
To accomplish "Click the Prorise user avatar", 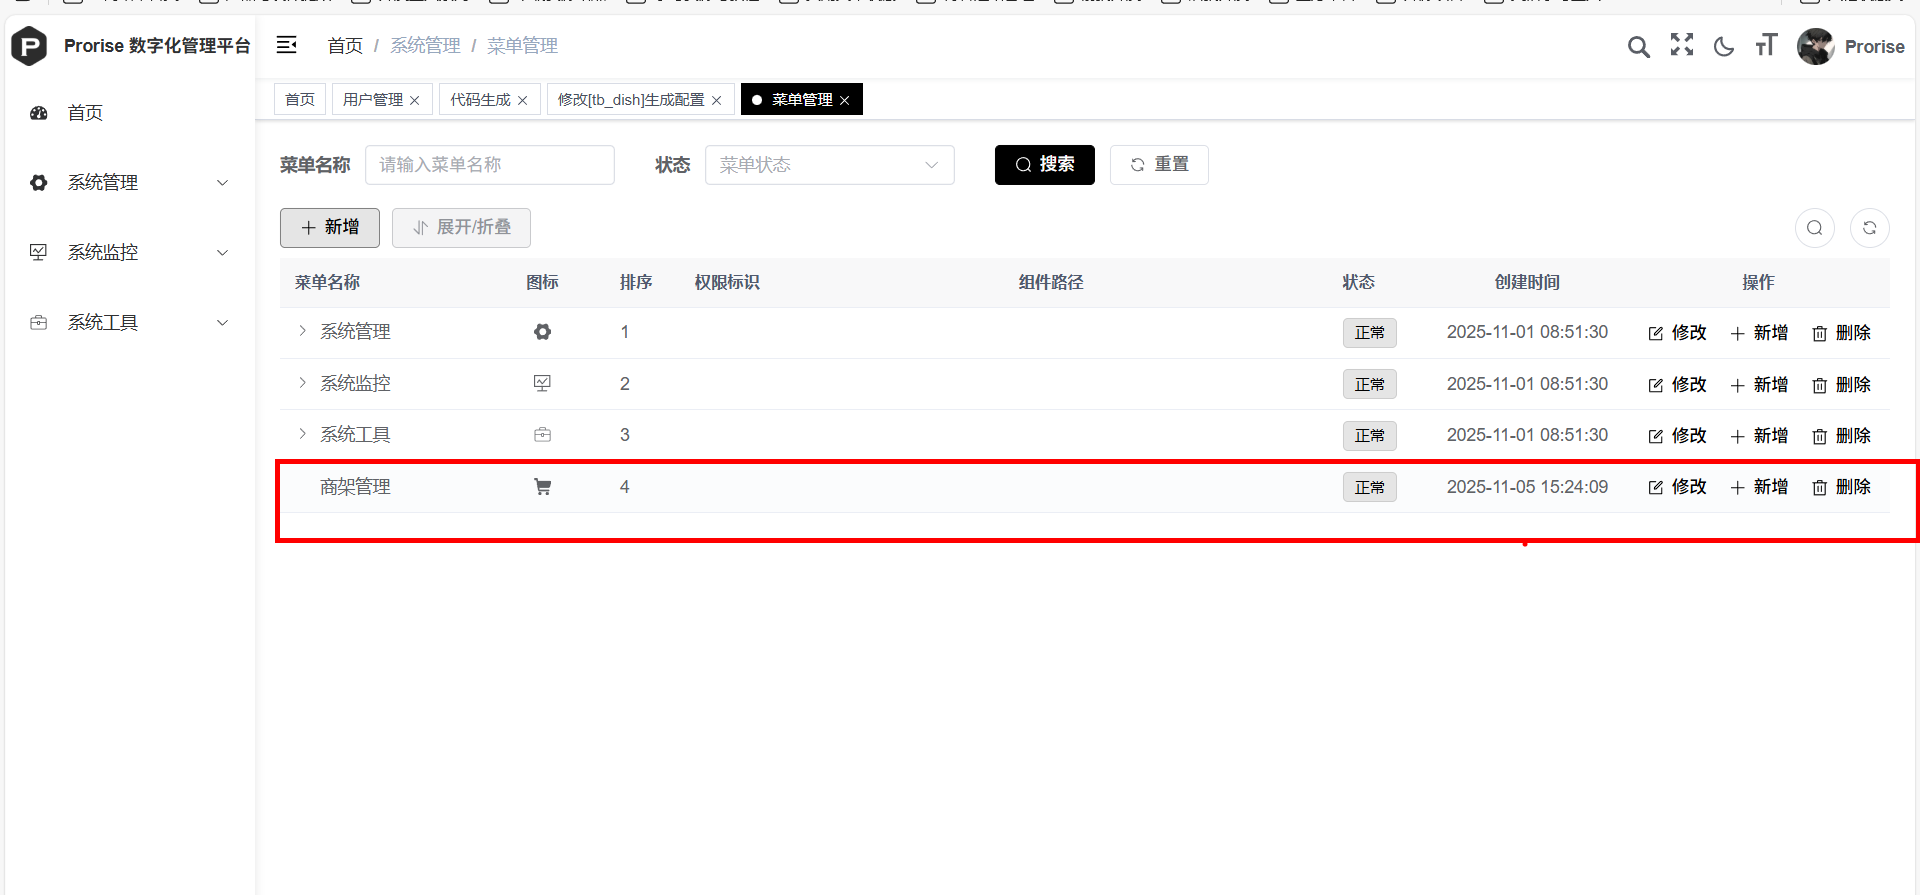I will 1815,46.
